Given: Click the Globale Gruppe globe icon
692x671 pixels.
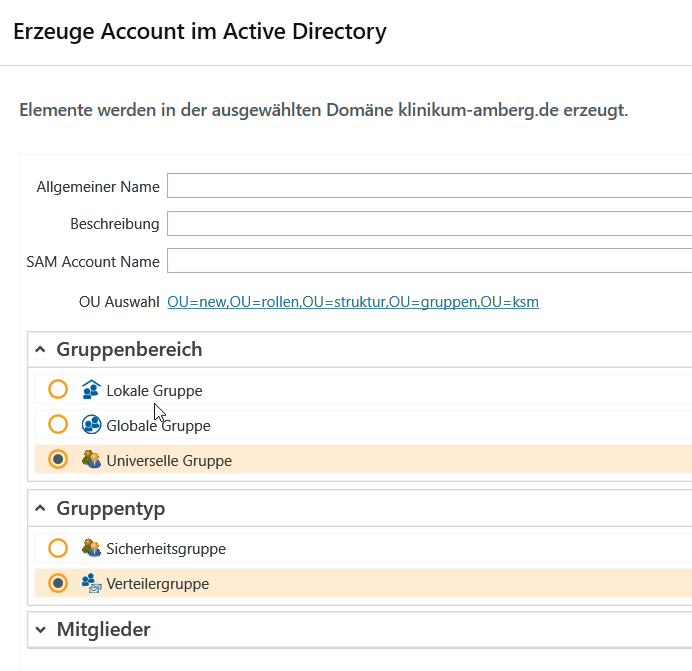Looking at the screenshot, I should (x=91, y=425).
